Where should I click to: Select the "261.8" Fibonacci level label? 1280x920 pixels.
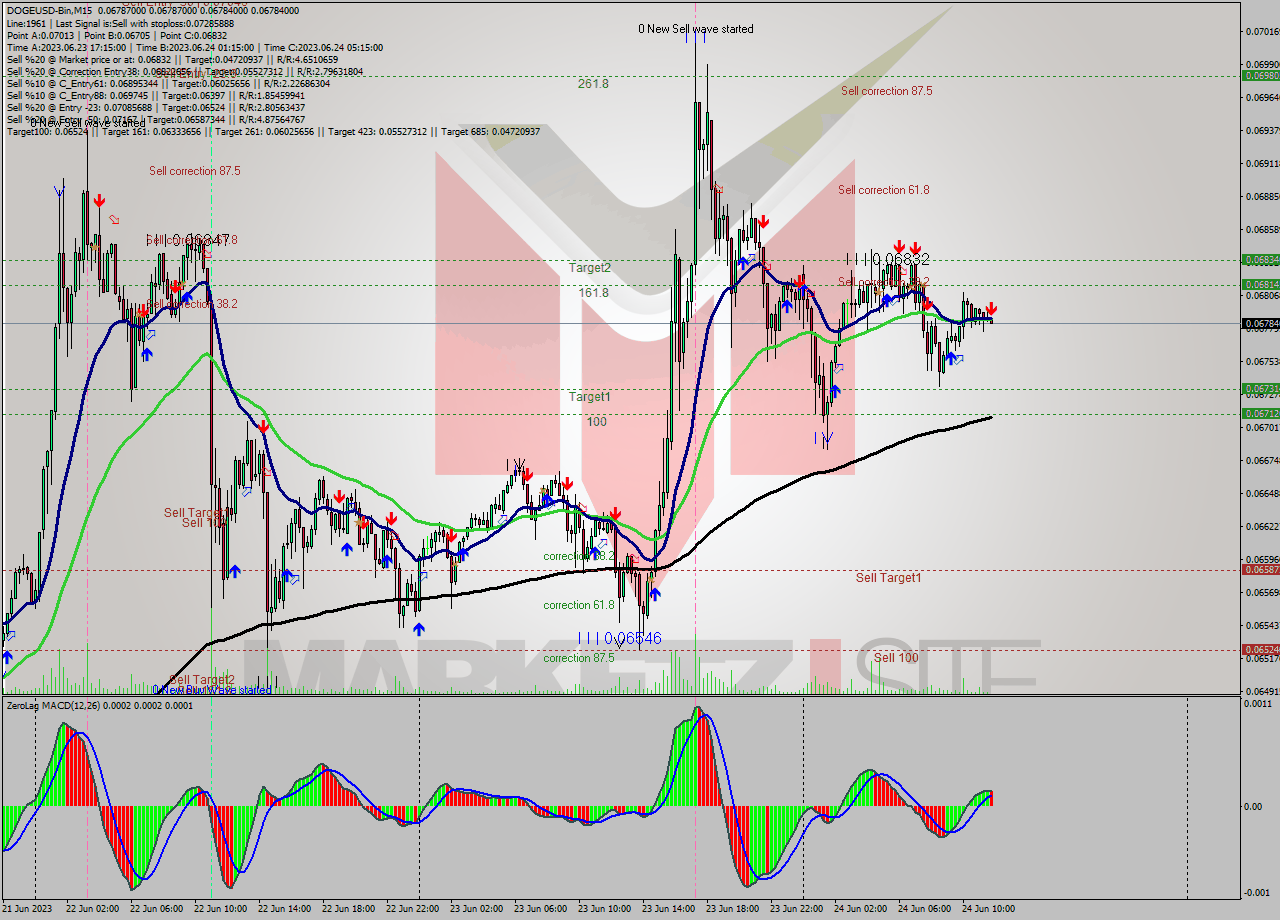point(593,84)
